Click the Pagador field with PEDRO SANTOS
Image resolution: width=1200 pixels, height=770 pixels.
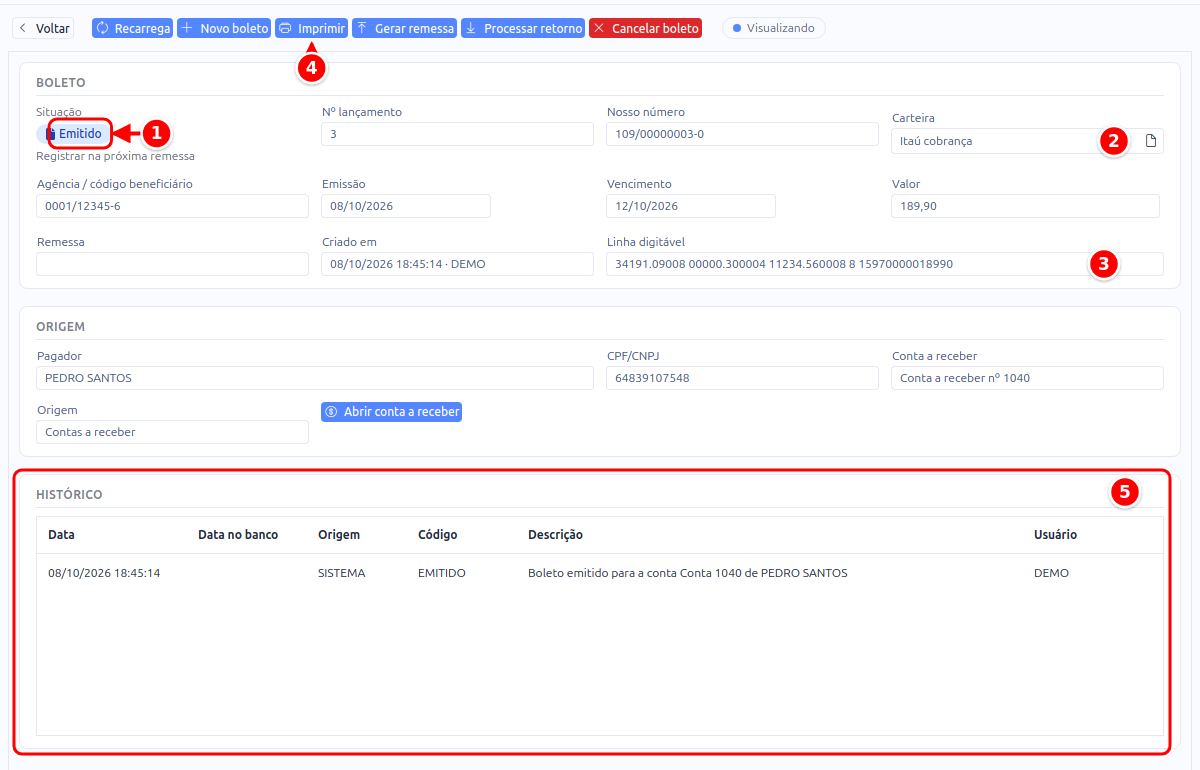(315, 378)
